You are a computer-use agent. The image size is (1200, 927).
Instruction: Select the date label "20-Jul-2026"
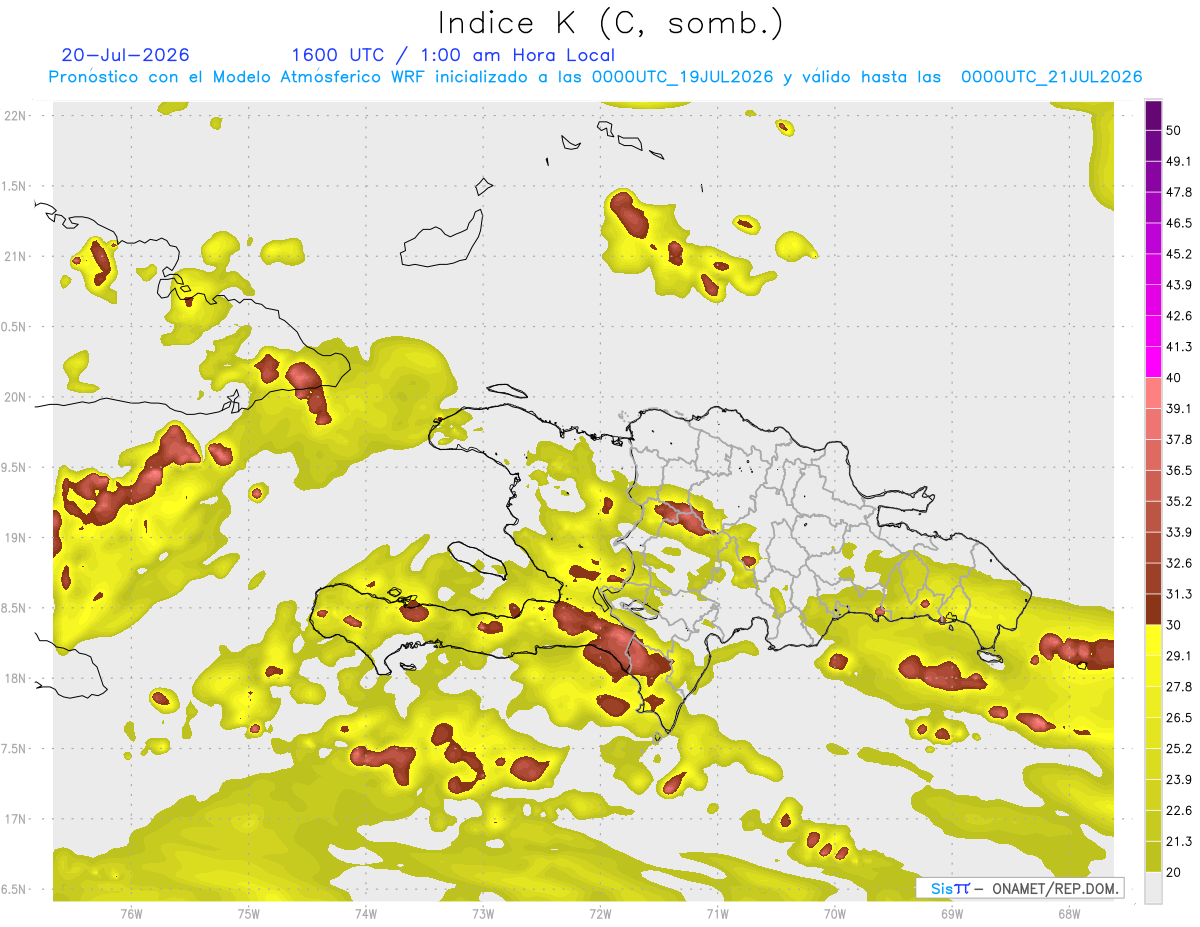[x=125, y=55]
